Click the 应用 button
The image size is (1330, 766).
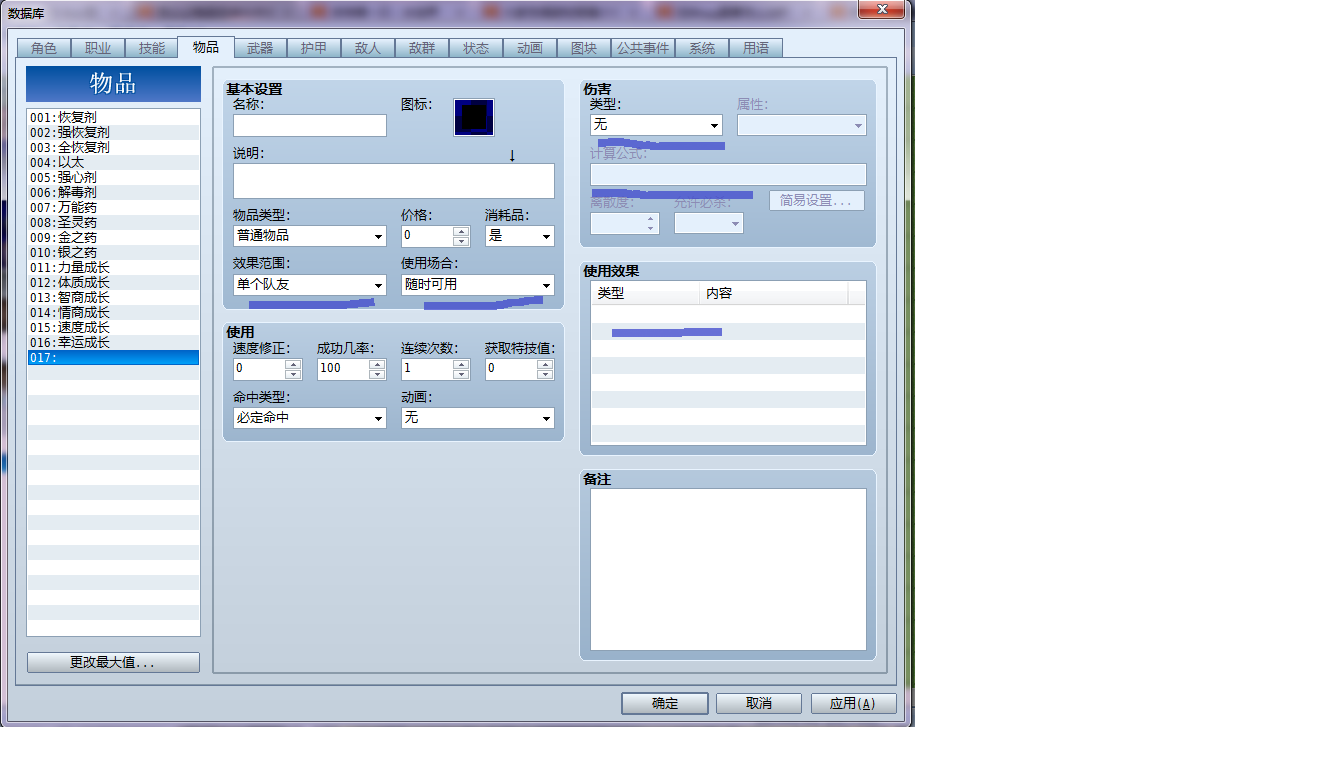pyautogui.click(x=853, y=703)
